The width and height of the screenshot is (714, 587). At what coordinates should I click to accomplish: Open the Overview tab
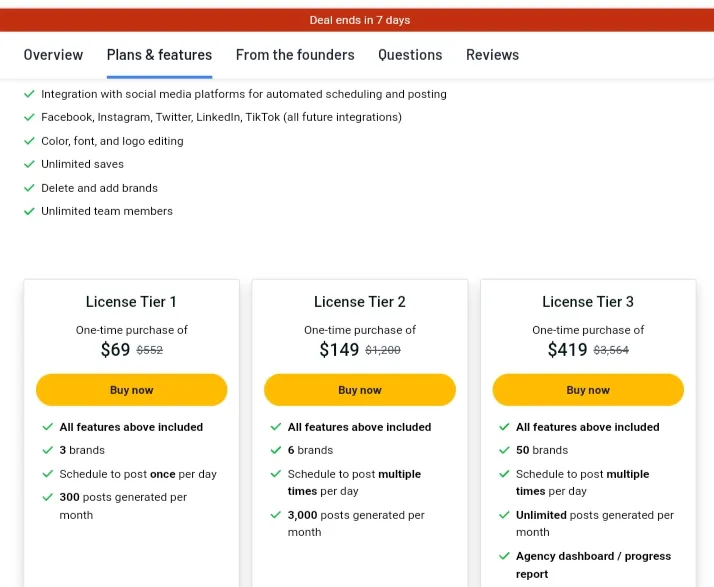coord(53,55)
